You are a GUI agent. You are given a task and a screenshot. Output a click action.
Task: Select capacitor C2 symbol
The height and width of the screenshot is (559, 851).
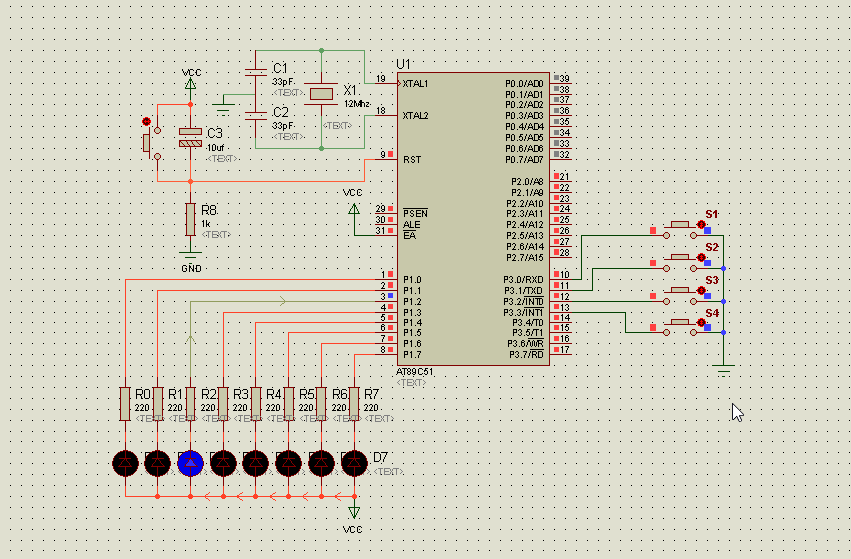tap(256, 116)
